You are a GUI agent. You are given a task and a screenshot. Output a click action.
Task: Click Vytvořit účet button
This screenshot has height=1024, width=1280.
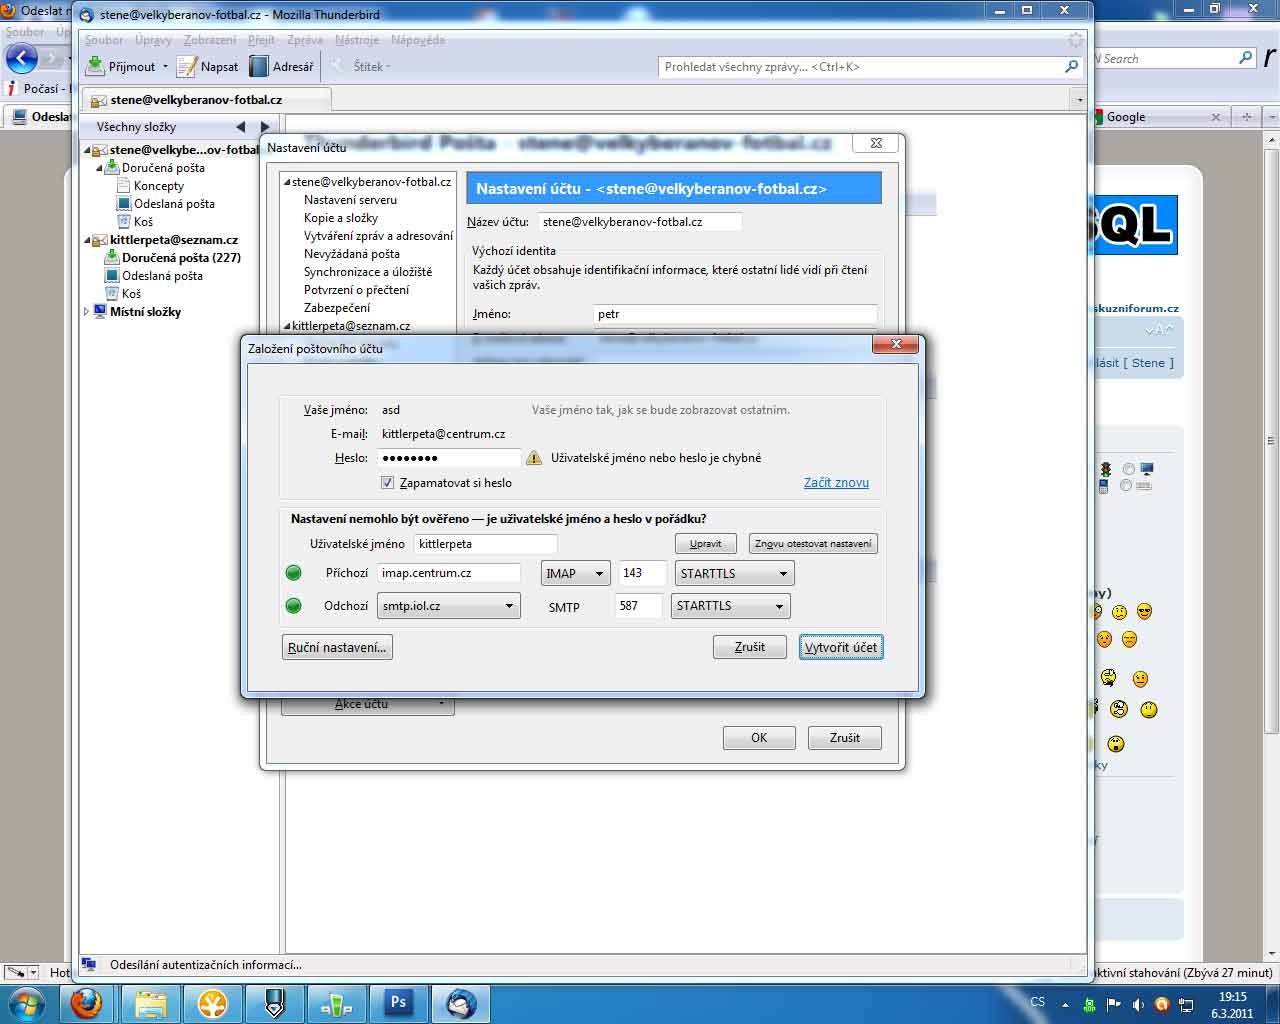(x=841, y=647)
